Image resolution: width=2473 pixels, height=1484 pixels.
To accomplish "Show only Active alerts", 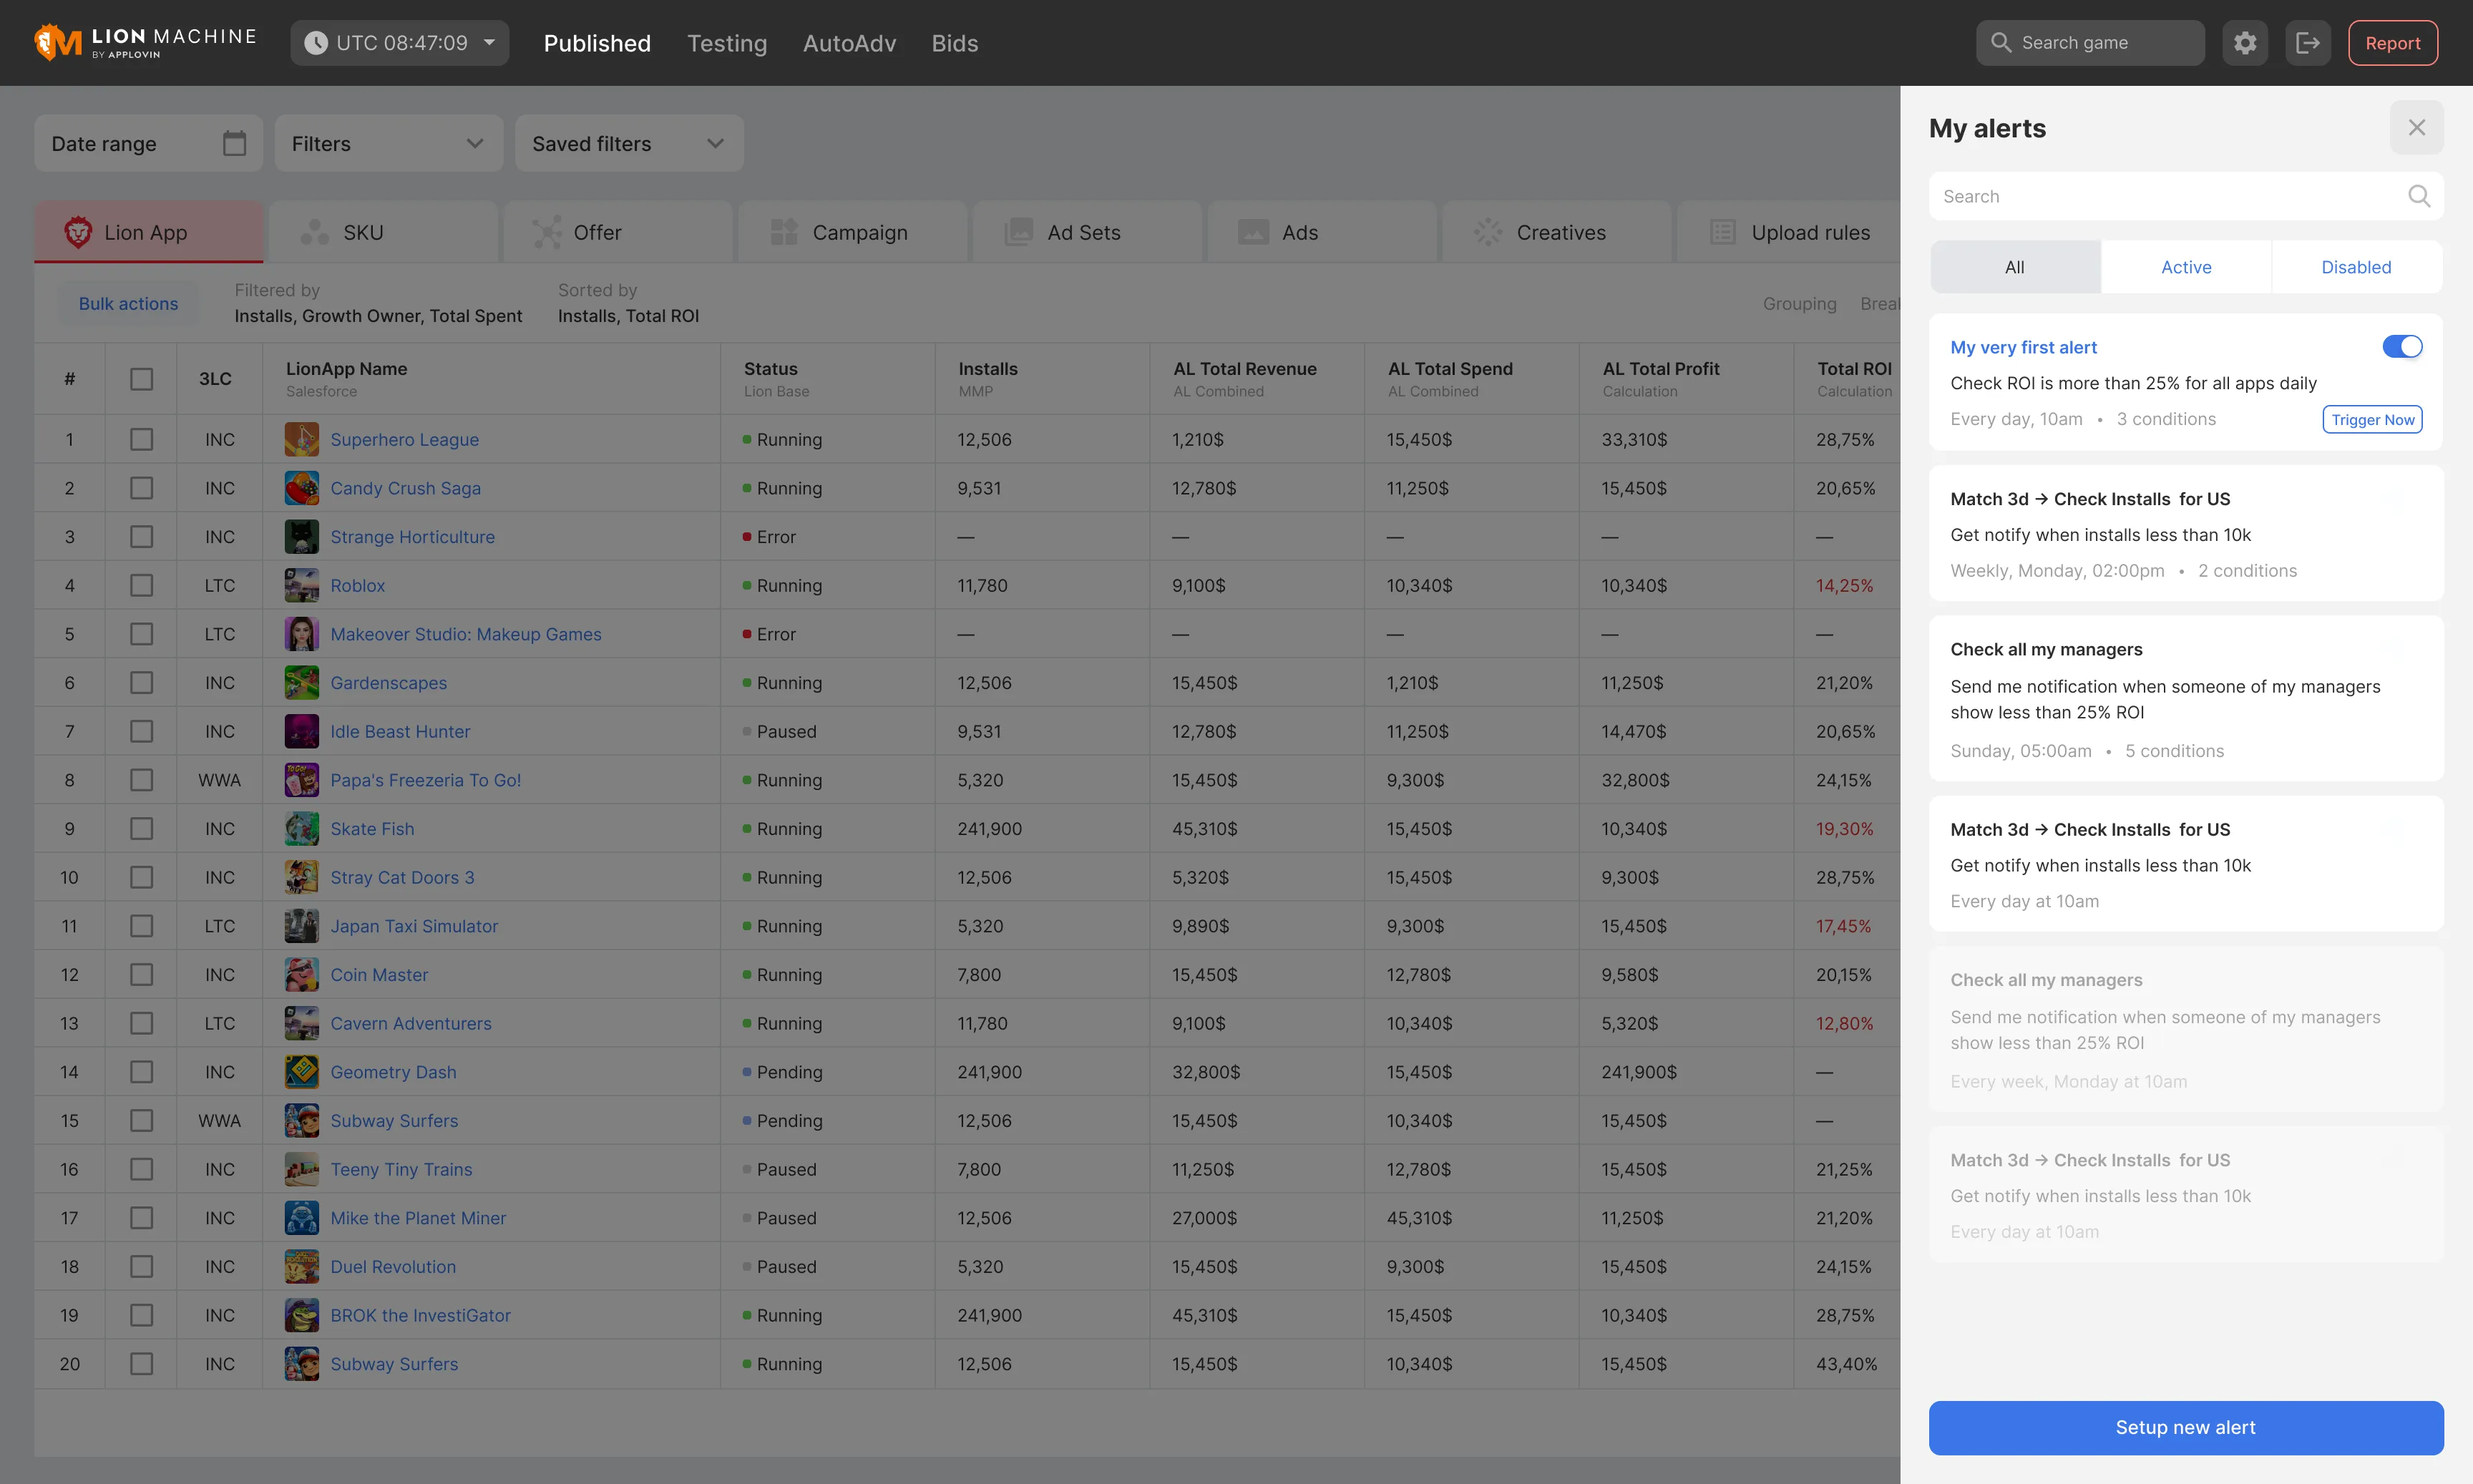I will coord(2186,267).
